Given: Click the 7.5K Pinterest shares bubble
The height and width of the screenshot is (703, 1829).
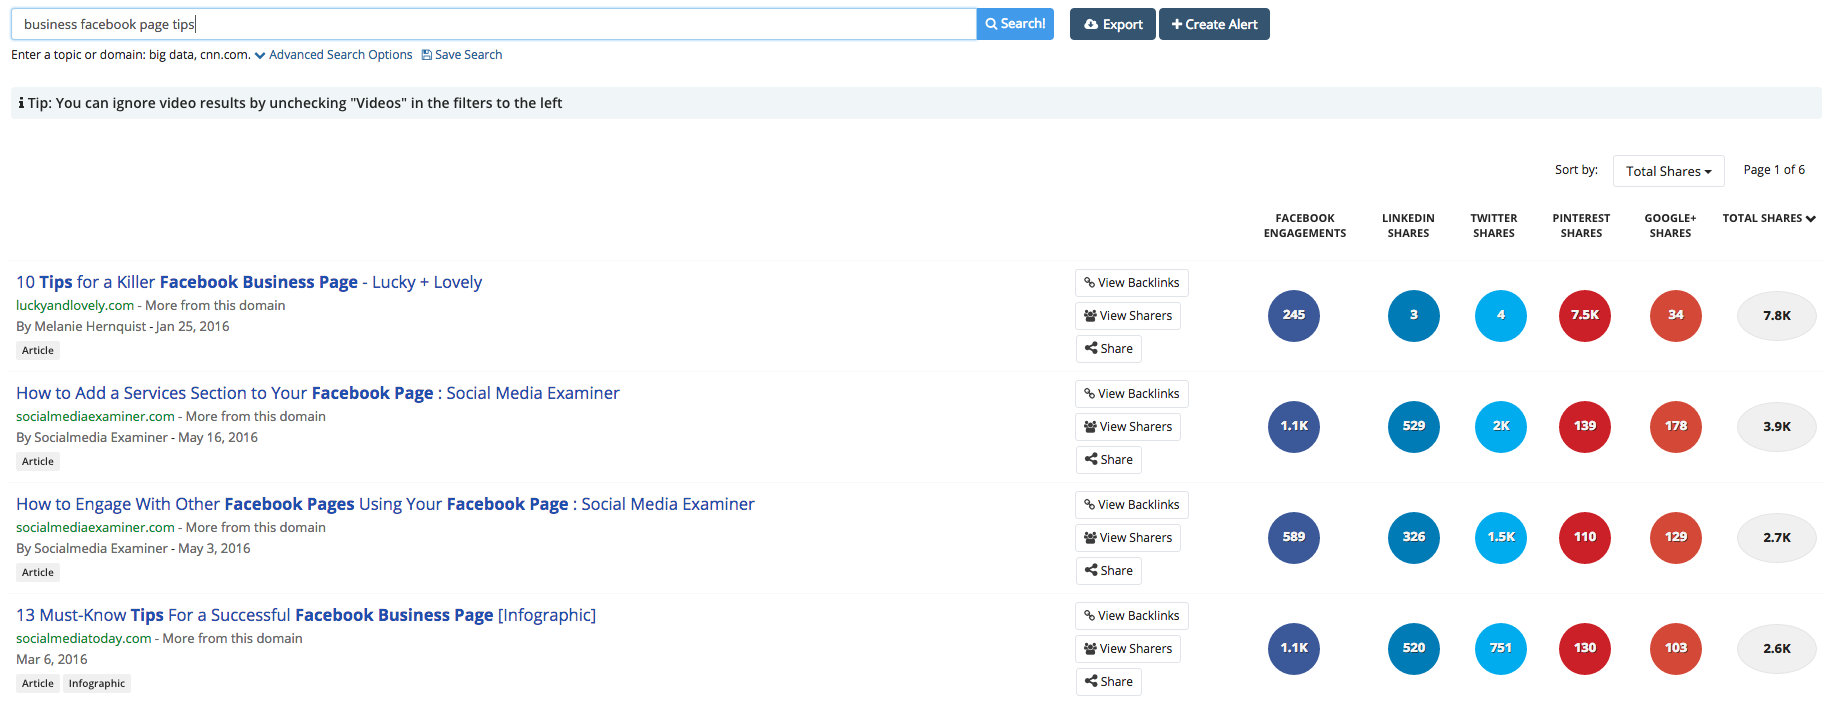Looking at the screenshot, I should coord(1585,315).
